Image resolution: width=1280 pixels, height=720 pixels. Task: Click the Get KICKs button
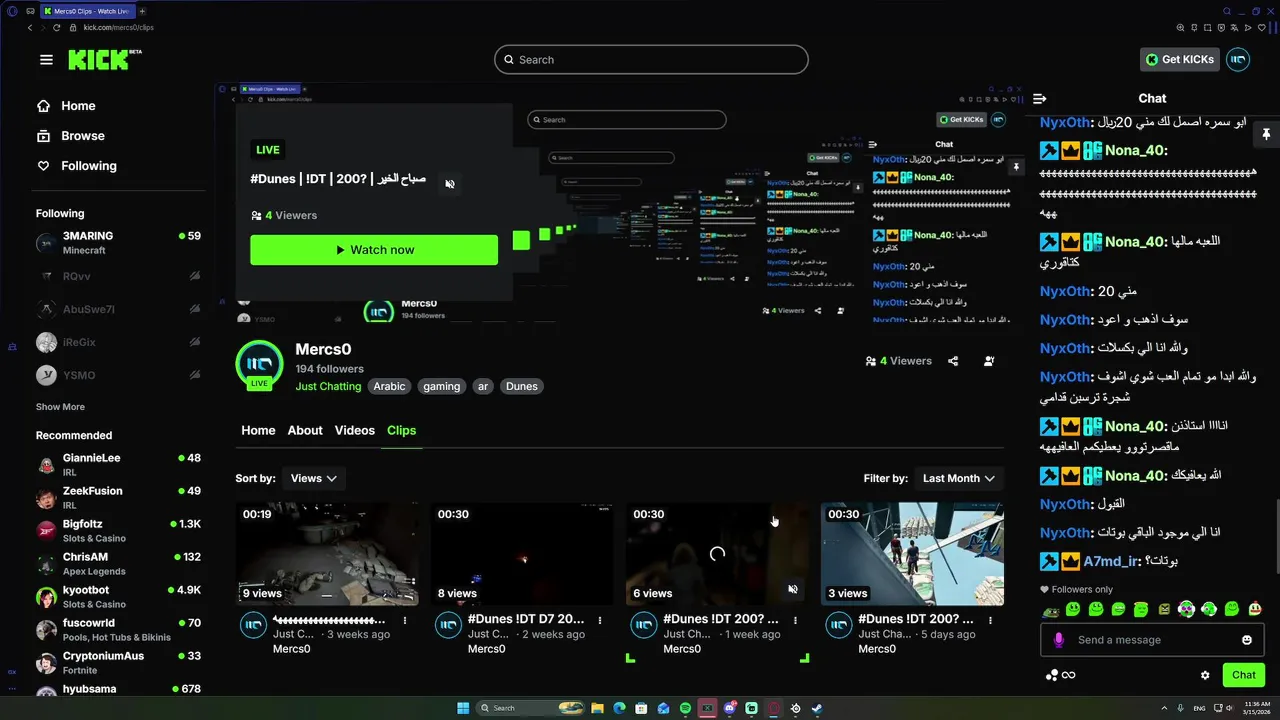1180,59
